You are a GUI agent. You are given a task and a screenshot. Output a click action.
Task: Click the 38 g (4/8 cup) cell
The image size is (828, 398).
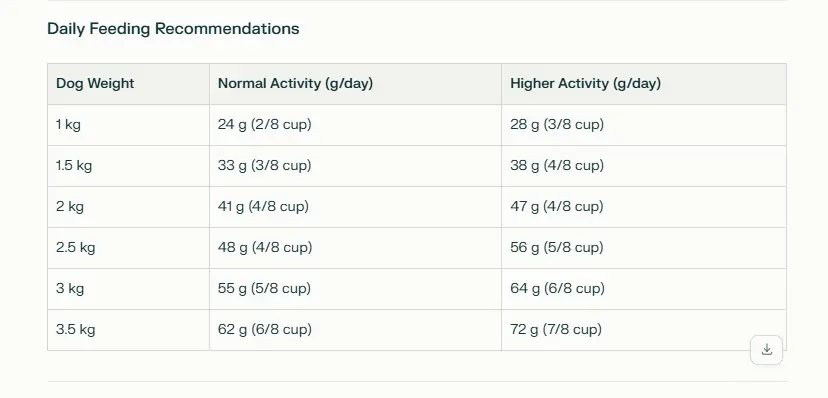[x=644, y=166]
